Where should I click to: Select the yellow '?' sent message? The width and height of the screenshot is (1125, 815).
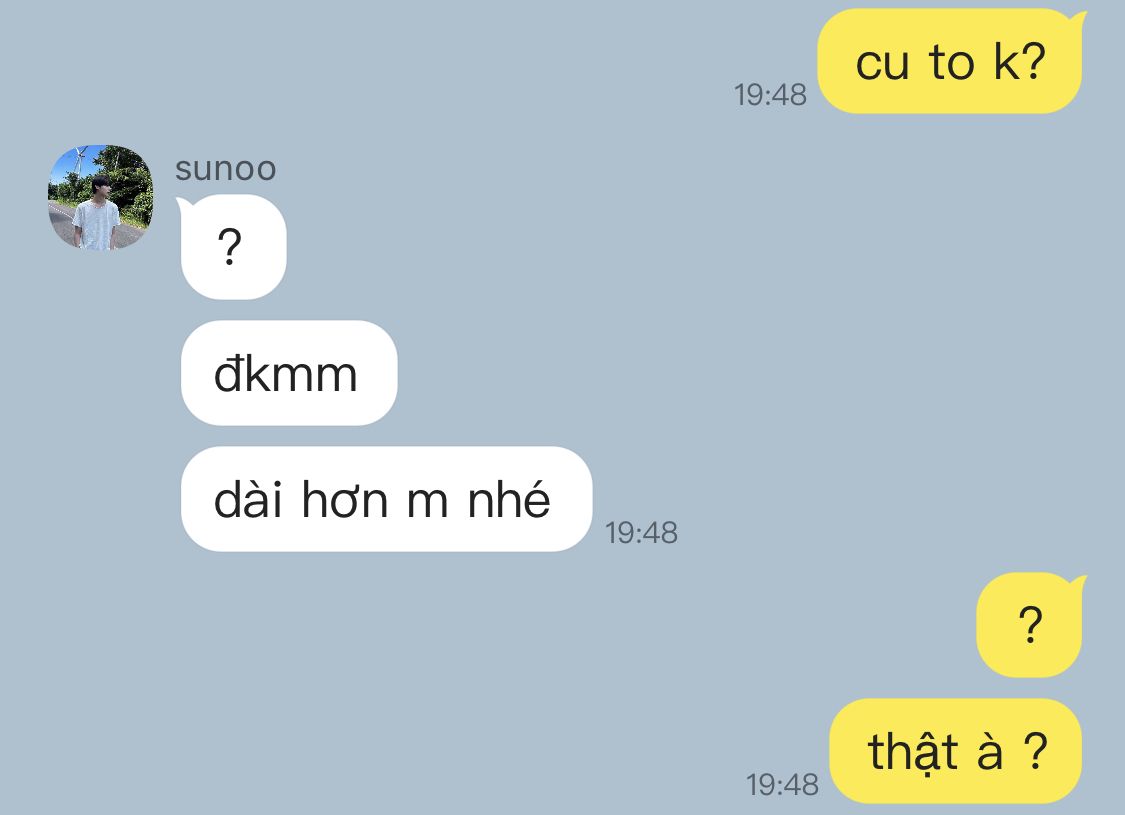click(x=1030, y=625)
